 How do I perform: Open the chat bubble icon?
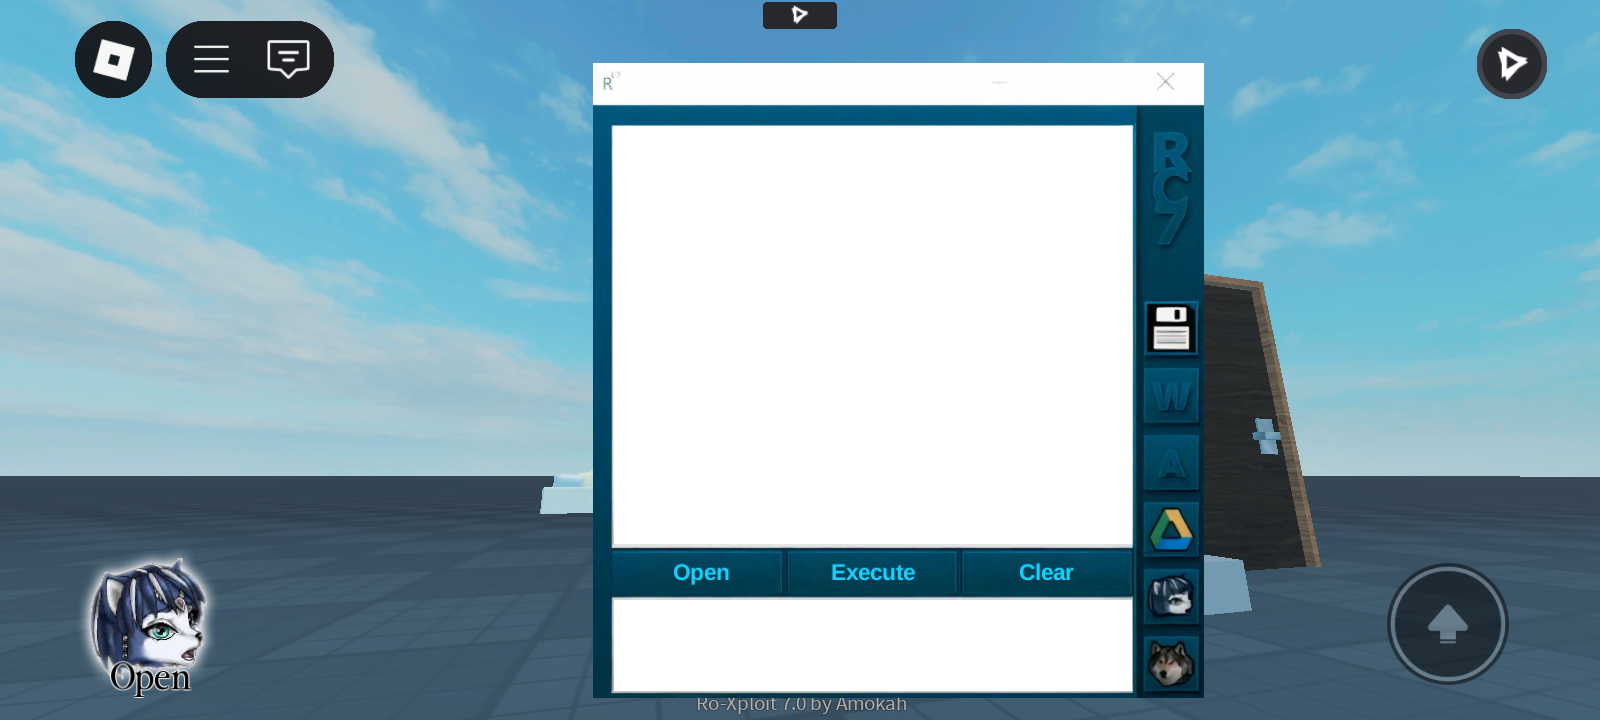(288, 60)
